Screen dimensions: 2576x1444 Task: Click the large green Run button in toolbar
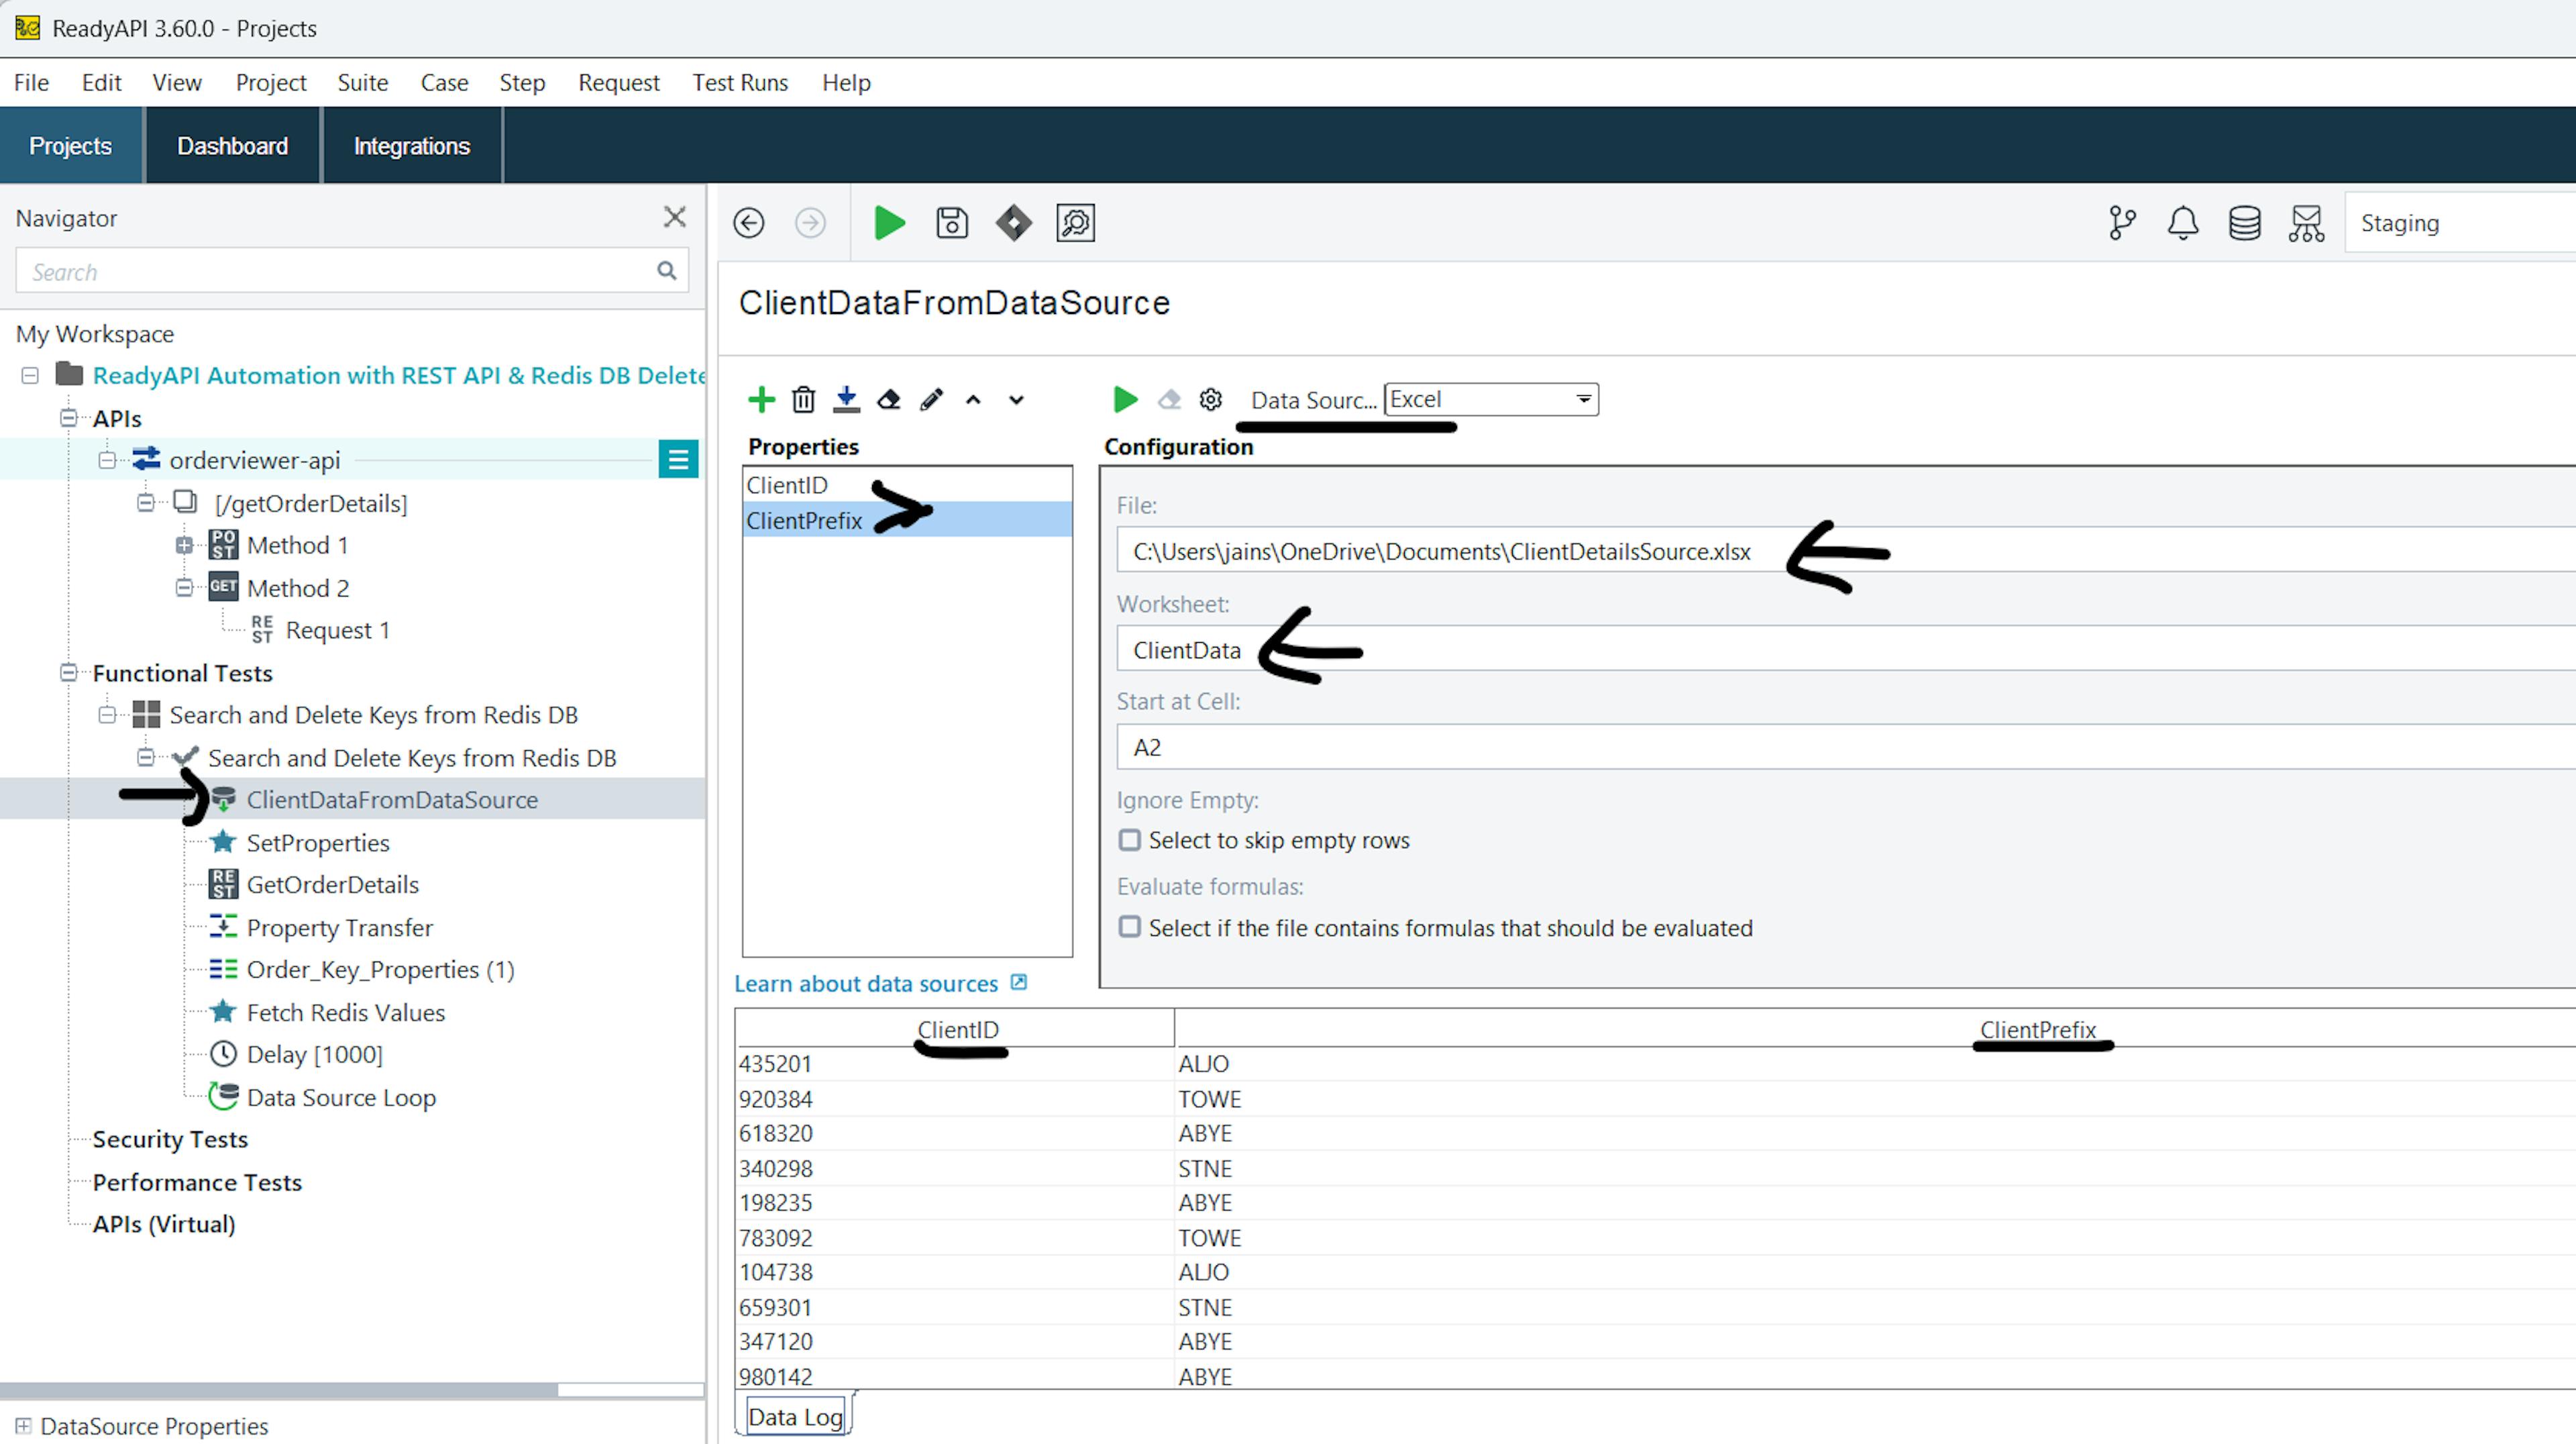(x=889, y=223)
